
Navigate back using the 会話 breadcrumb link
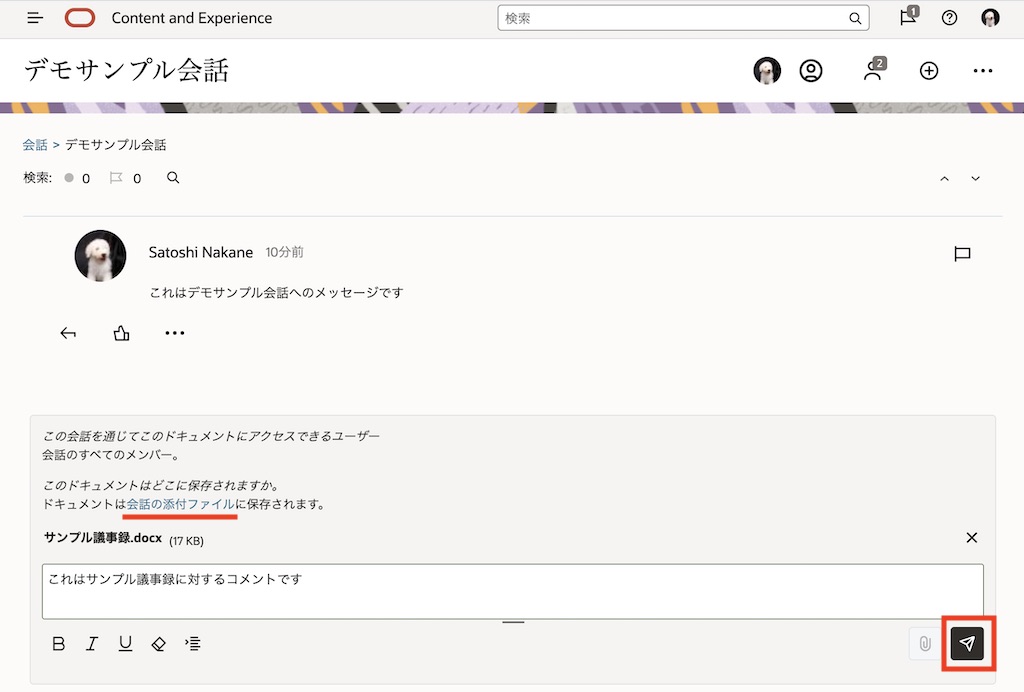click(34, 144)
